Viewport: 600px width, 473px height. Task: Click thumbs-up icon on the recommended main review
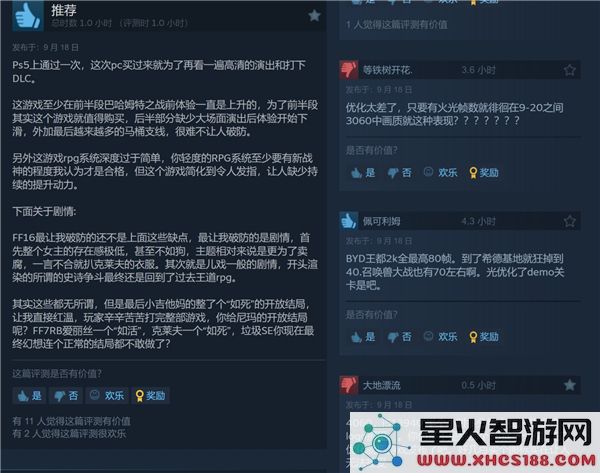pyautogui.click(x=28, y=15)
